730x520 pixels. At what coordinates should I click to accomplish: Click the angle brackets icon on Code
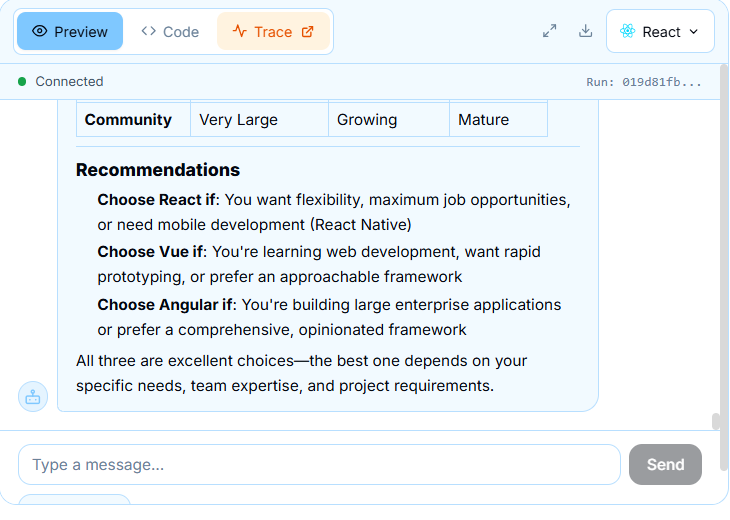[149, 31]
